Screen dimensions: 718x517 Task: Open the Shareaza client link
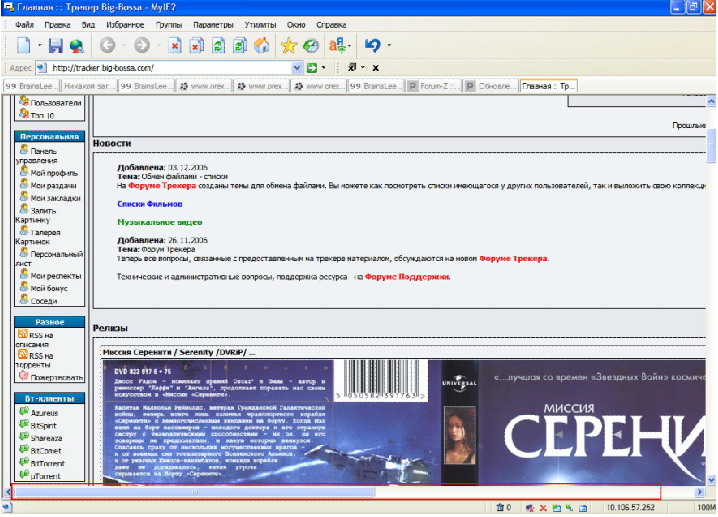click(46, 438)
